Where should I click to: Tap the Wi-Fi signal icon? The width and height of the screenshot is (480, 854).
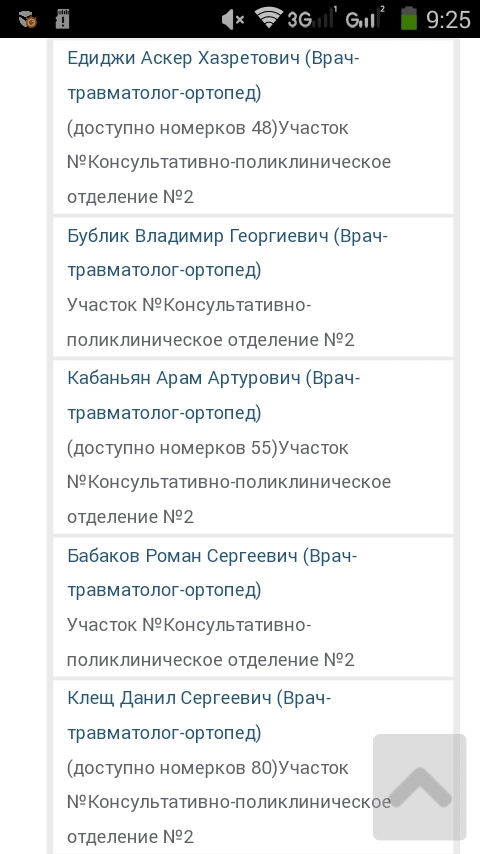pyautogui.click(x=269, y=19)
